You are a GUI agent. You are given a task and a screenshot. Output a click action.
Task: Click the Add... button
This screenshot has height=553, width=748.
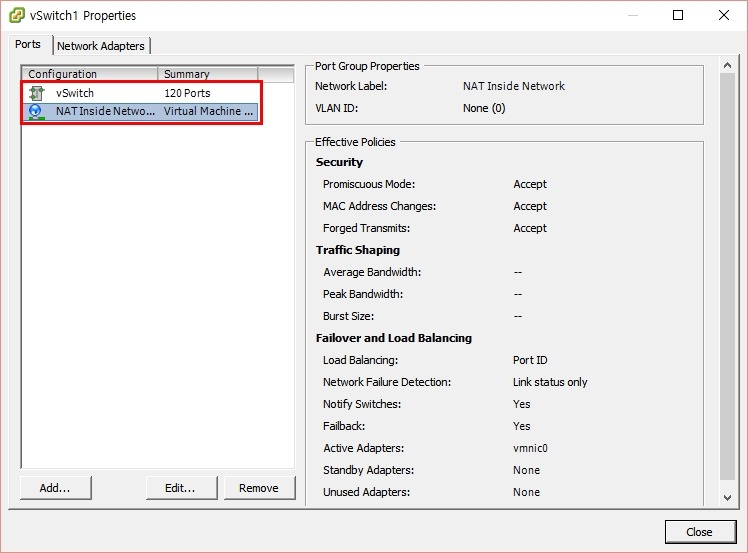(55, 488)
